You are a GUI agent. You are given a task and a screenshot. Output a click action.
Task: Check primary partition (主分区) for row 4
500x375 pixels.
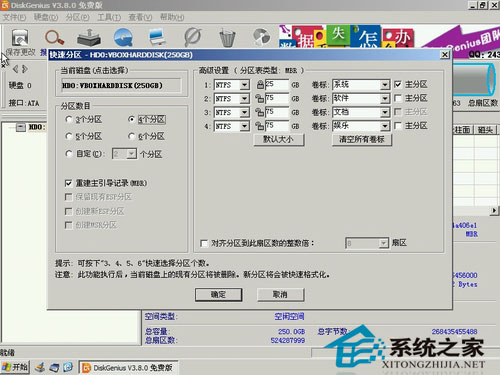point(398,126)
